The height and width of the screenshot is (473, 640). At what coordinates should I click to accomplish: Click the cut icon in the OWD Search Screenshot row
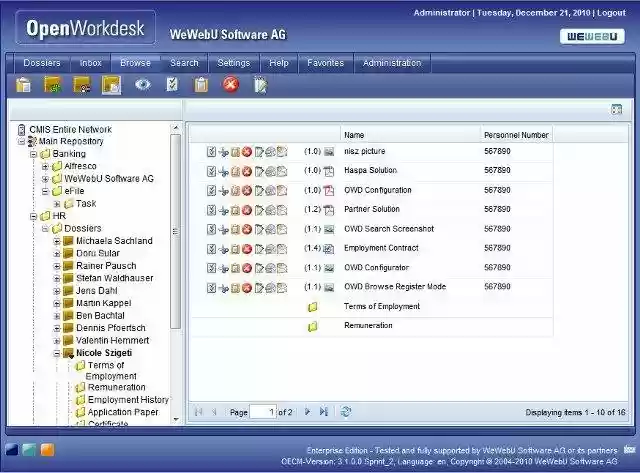[x=223, y=230]
